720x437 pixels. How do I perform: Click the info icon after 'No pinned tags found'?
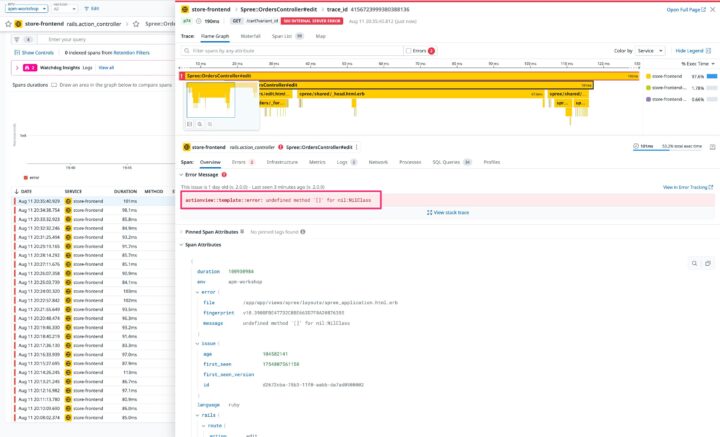coord(303,232)
